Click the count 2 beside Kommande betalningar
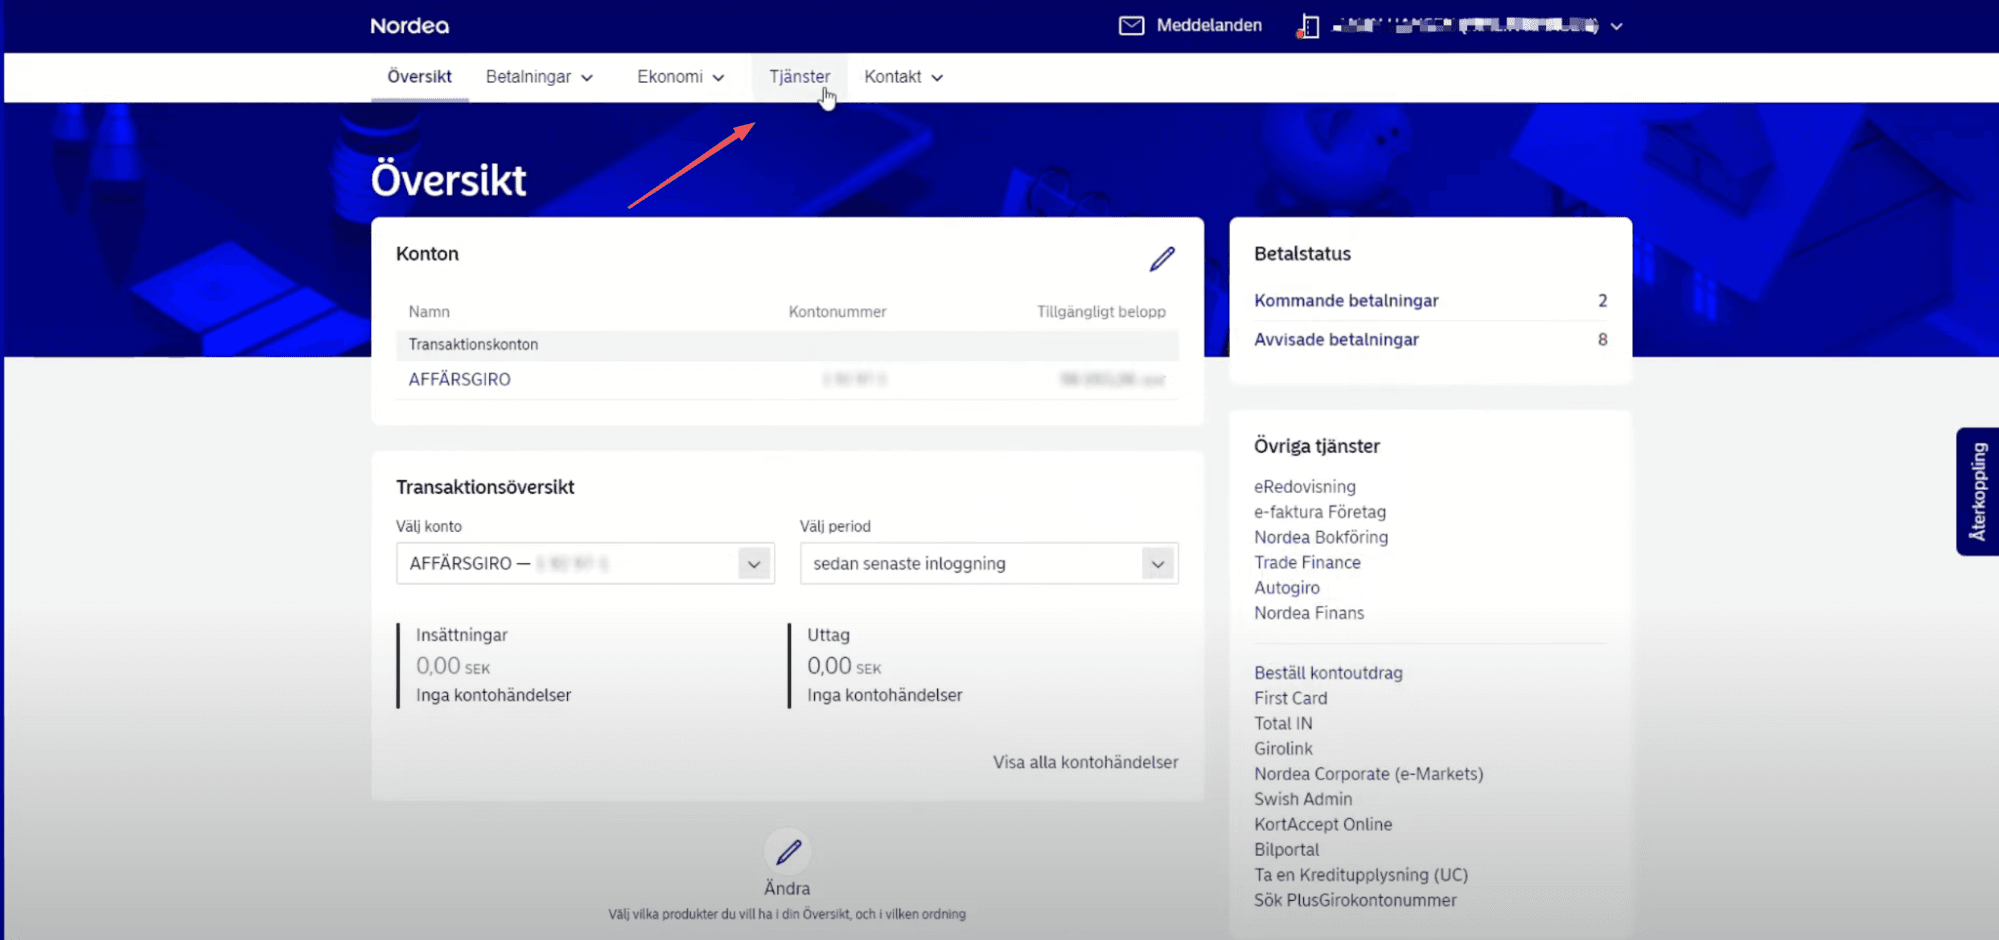The height and width of the screenshot is (940, 1999). coord(1602,300)
